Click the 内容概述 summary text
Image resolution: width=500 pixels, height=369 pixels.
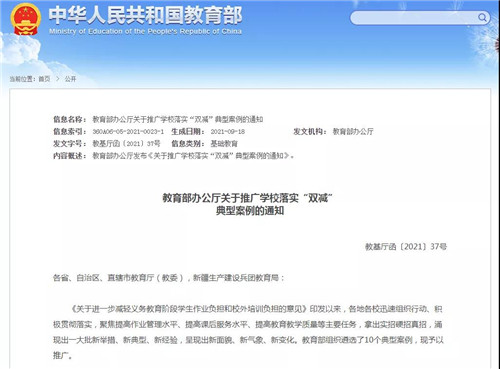tap(194, 156)
